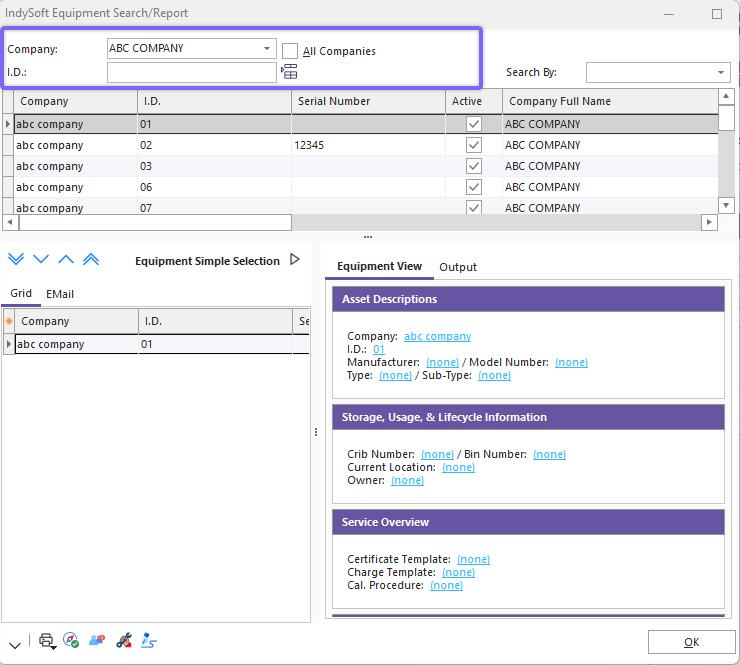Expand the Search By dropdown
The width and height of the screenshot is (740, 665).
click(721, 72)
